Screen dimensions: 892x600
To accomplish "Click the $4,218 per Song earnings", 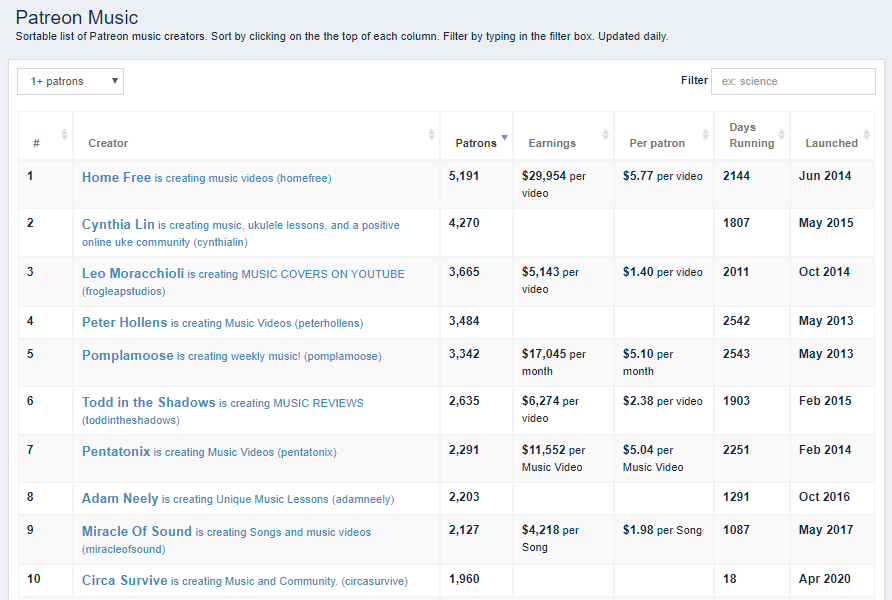I will (550, 539).
